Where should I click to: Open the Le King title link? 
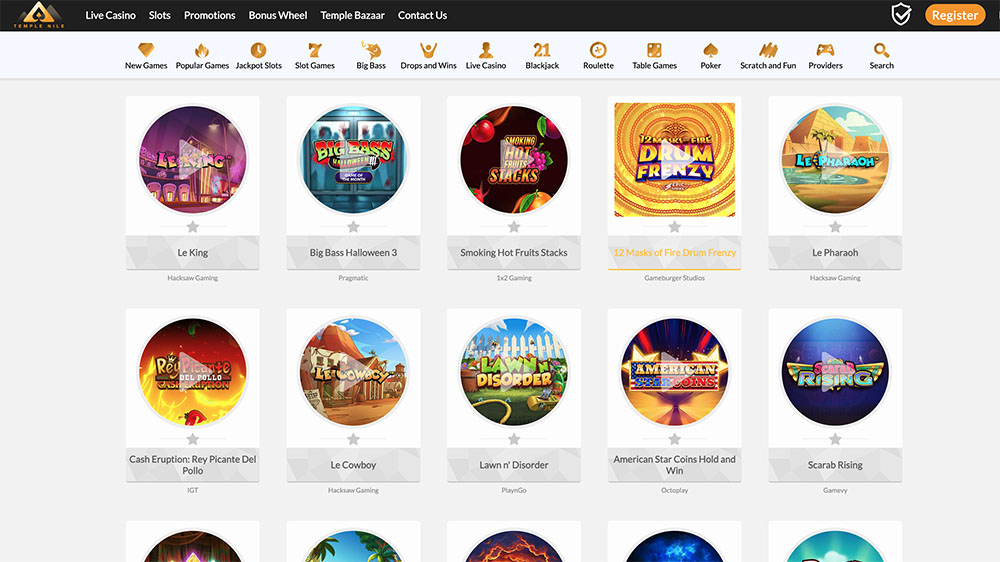tap(193, 253)
